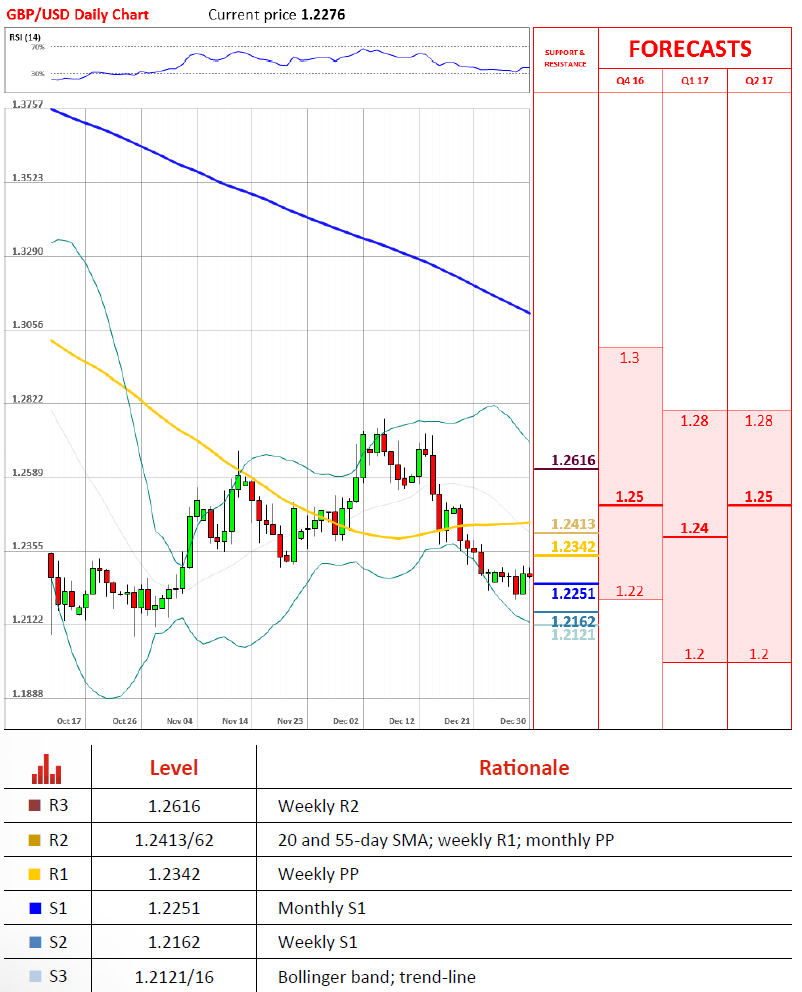Select the 'Q4 16' forecast column header

tap(630, 80)
